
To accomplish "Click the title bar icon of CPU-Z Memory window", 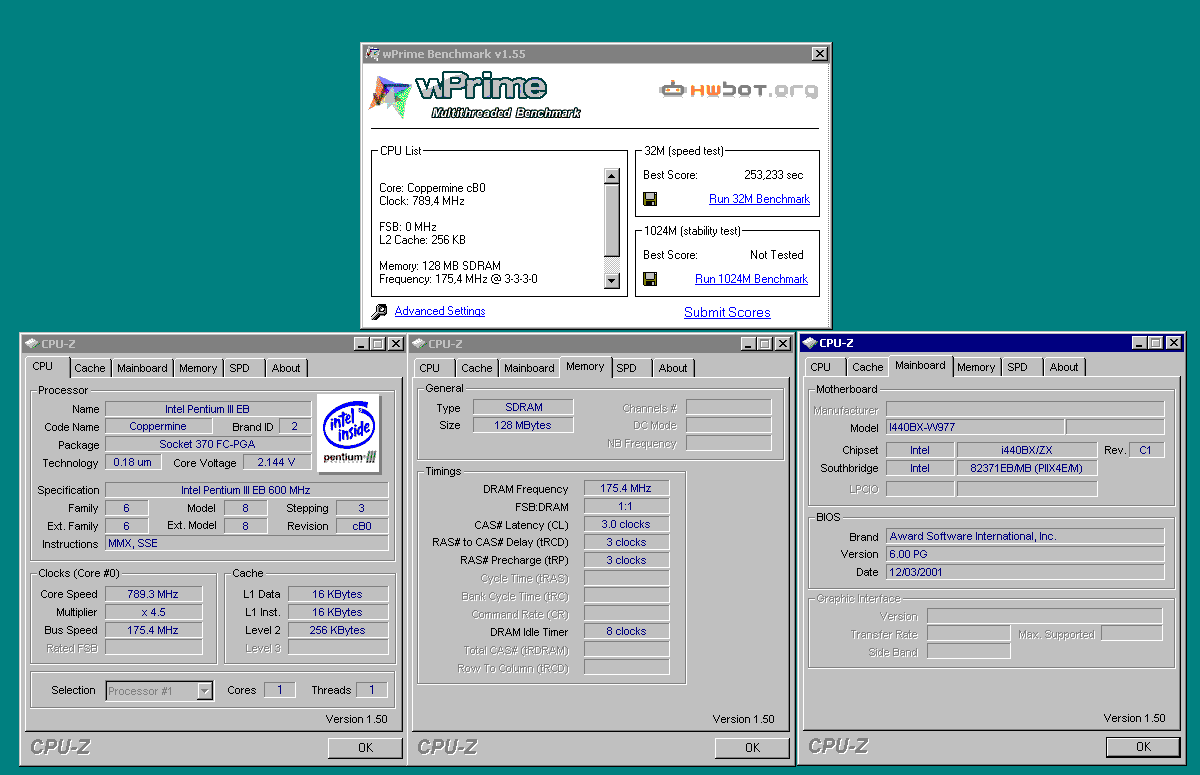I will click(x=419, y=343).
